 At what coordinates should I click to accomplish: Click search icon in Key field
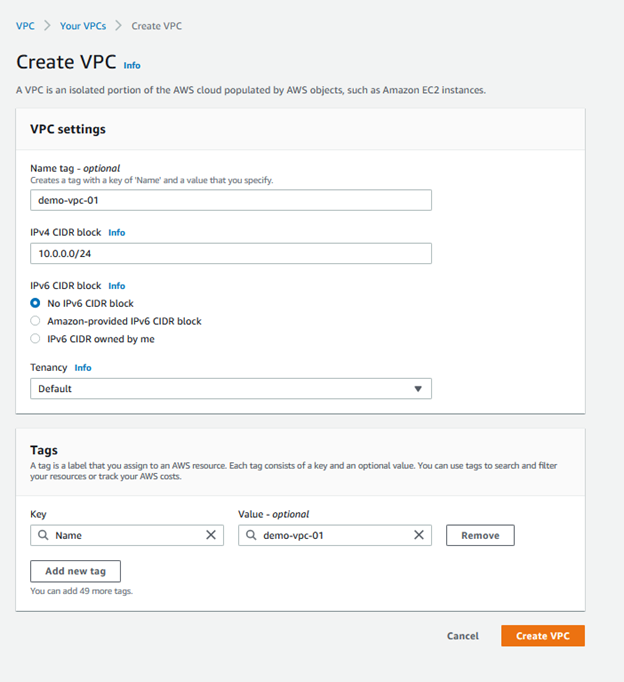tap(43, 535)
